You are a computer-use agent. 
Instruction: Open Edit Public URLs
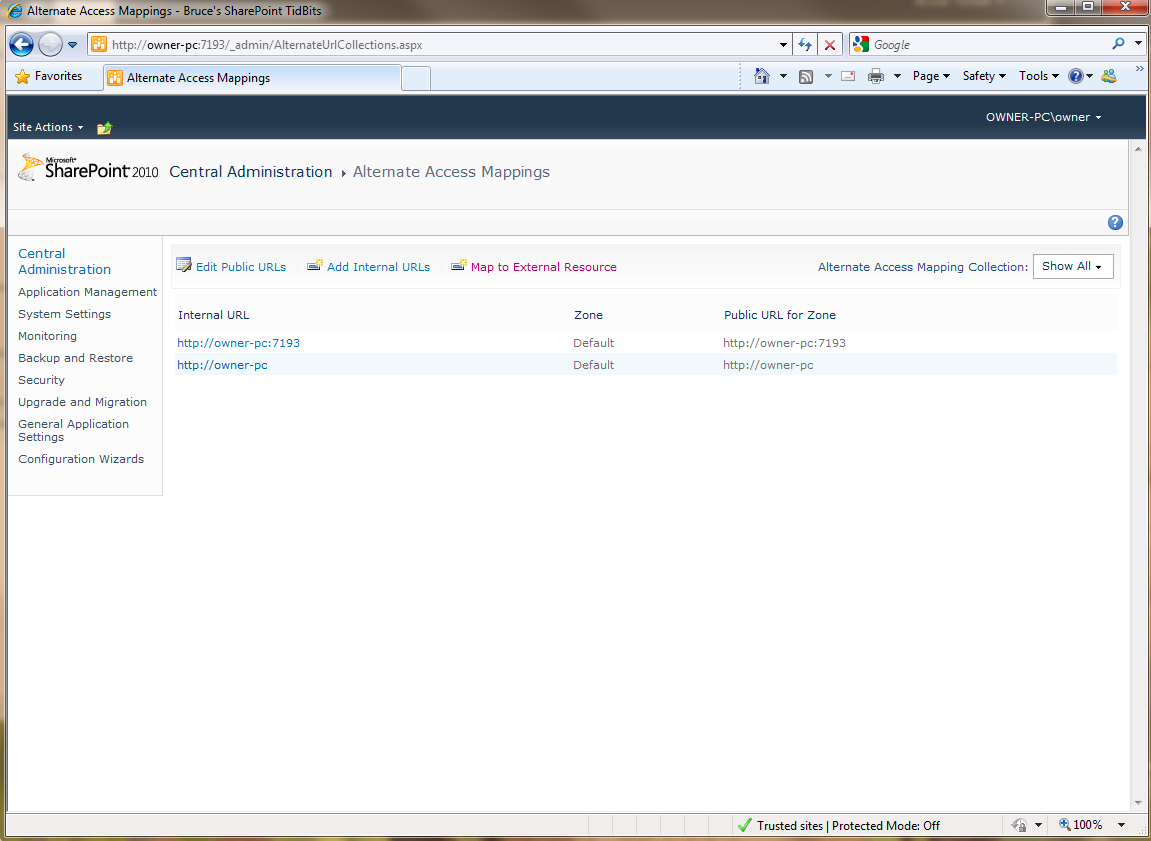coord(239,266)
